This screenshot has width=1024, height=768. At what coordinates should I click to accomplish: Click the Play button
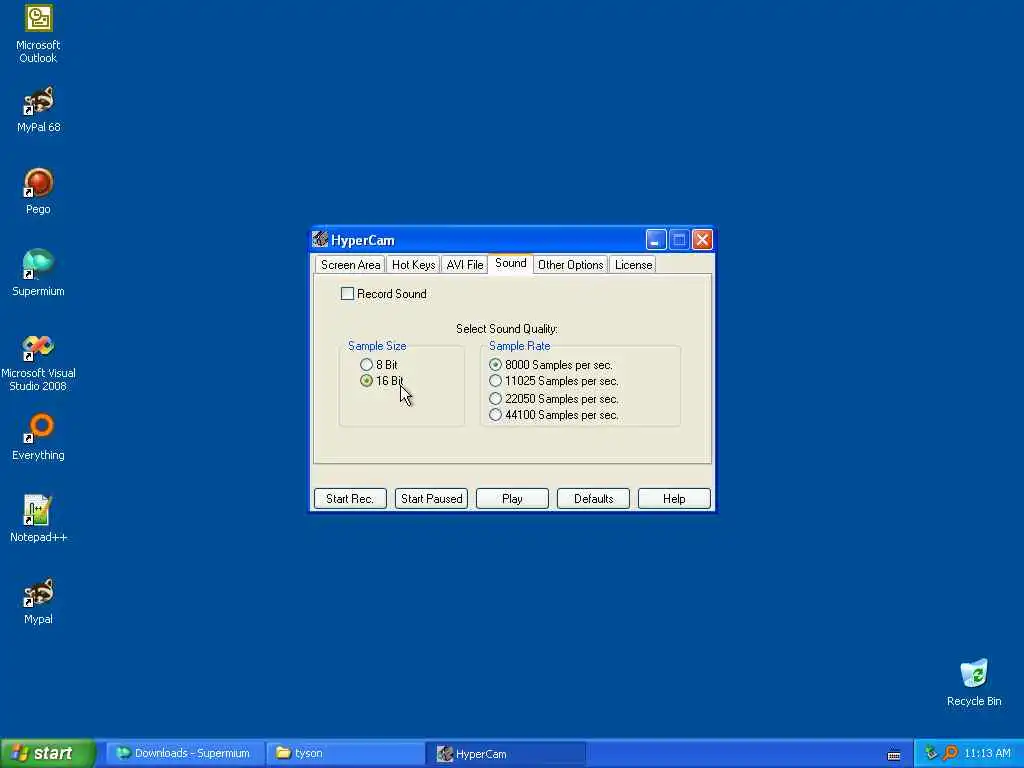(512, 498)
